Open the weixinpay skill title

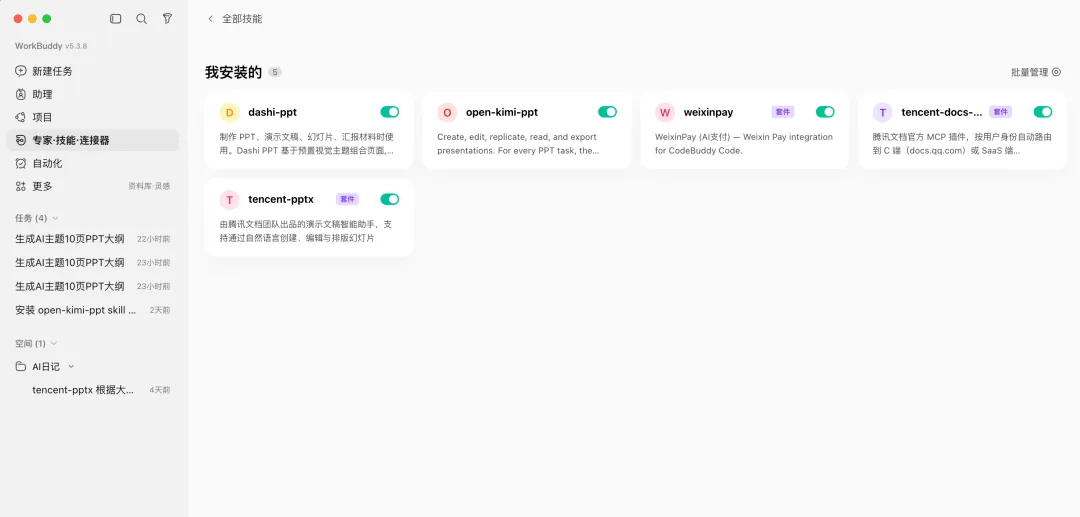pos(708,112)
